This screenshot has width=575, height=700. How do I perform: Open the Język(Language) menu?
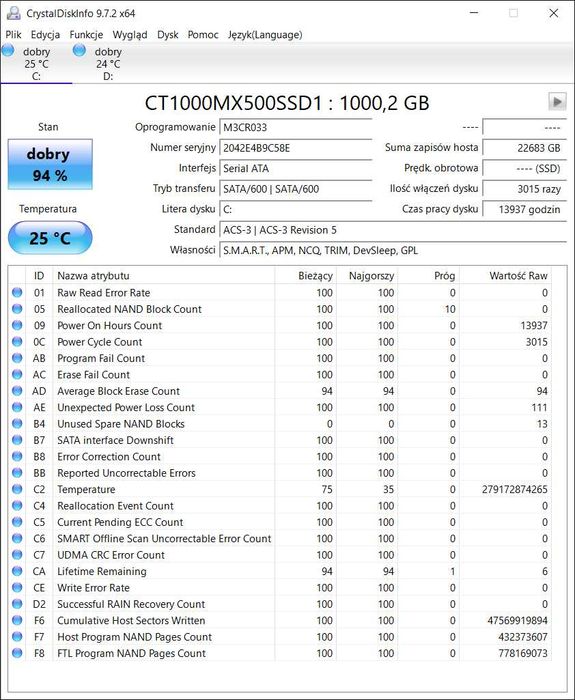tap(265, 35)
